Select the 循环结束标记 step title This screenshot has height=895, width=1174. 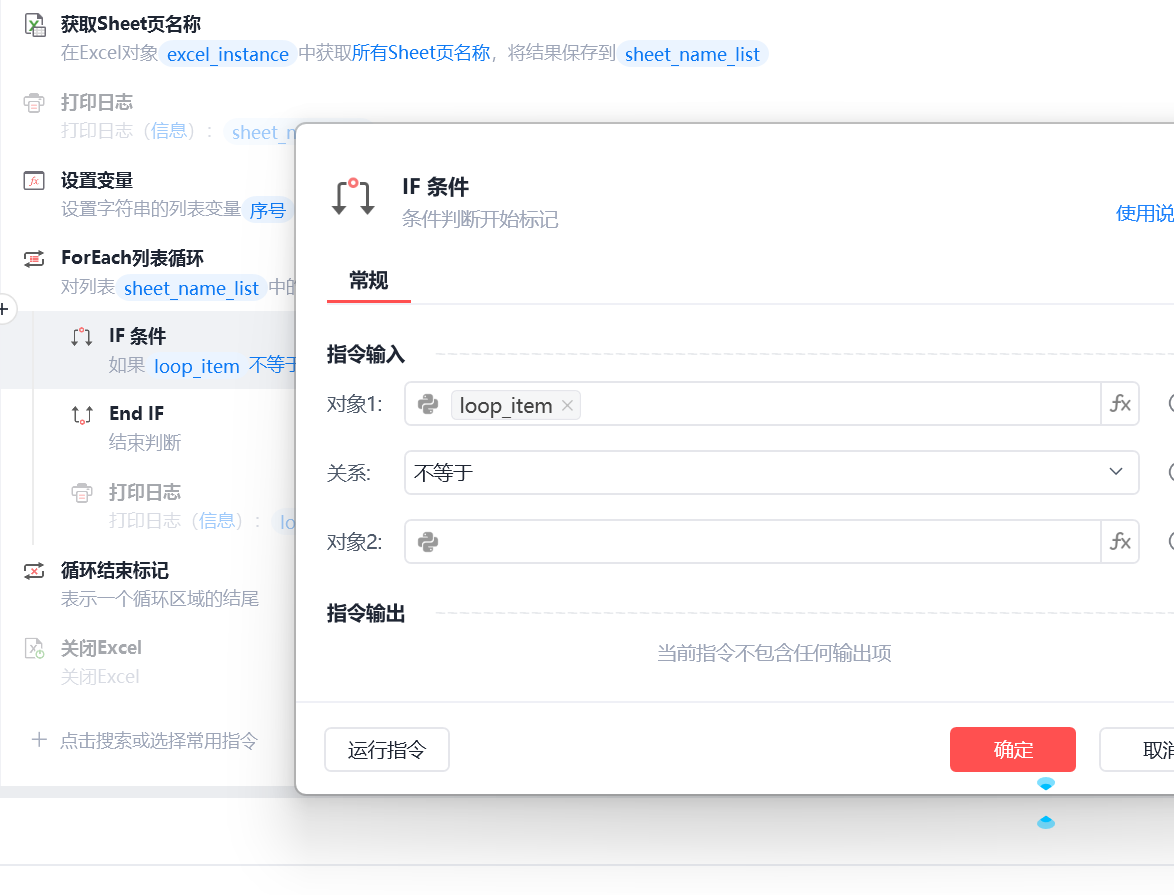pos(115,571)
